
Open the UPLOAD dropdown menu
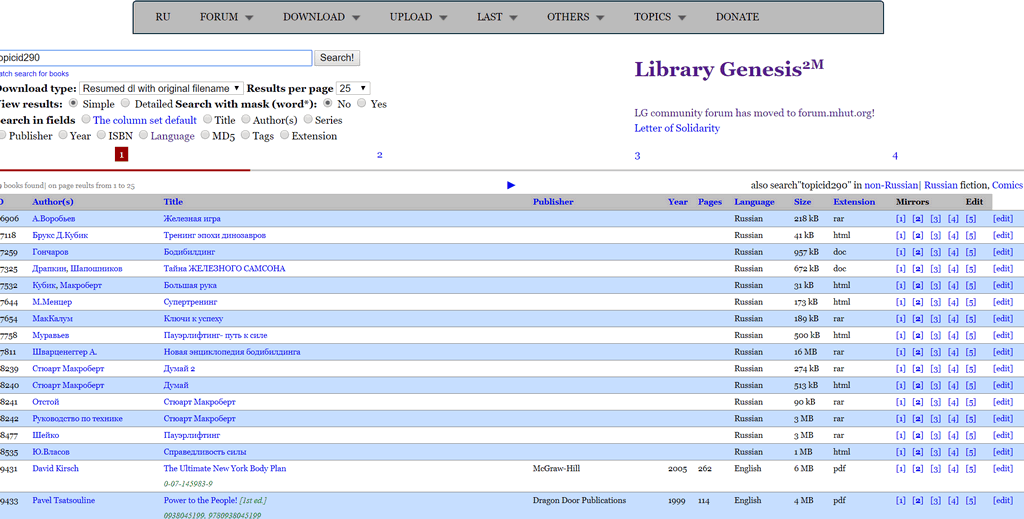[418, 17]
